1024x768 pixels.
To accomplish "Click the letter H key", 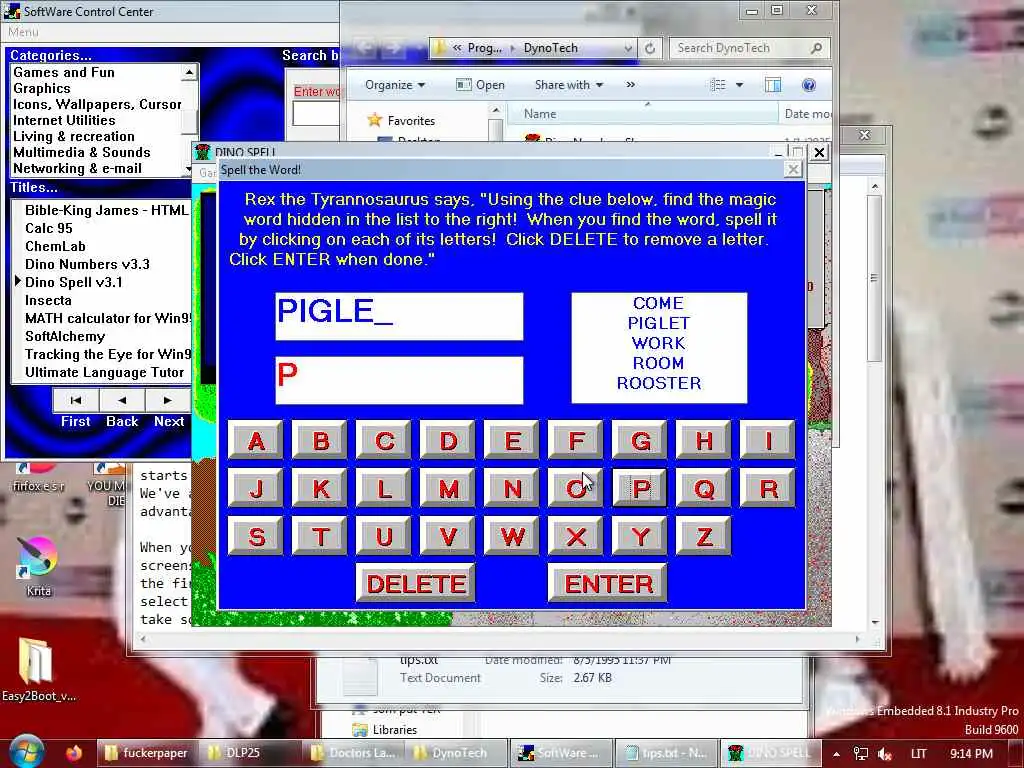I will [x=704, y=441].
